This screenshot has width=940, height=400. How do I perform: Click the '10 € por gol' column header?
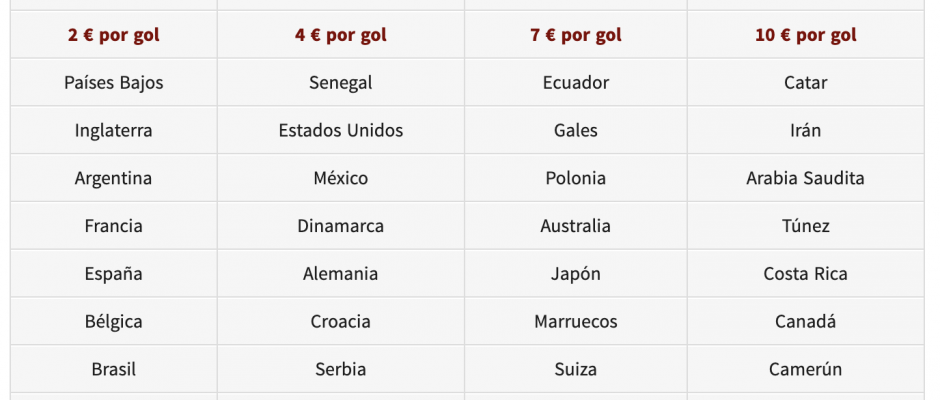click(806, 35)
